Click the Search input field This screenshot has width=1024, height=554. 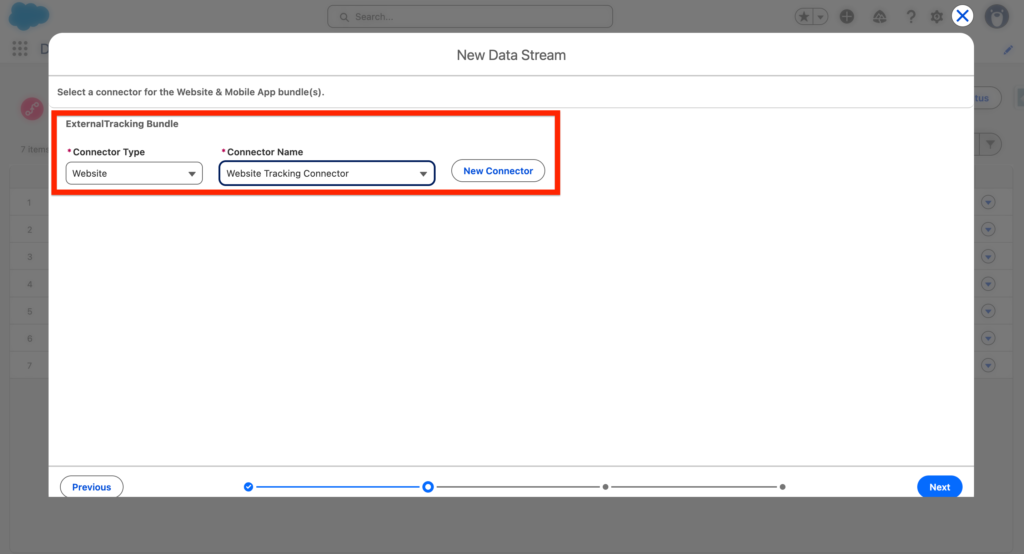[470, 17]
